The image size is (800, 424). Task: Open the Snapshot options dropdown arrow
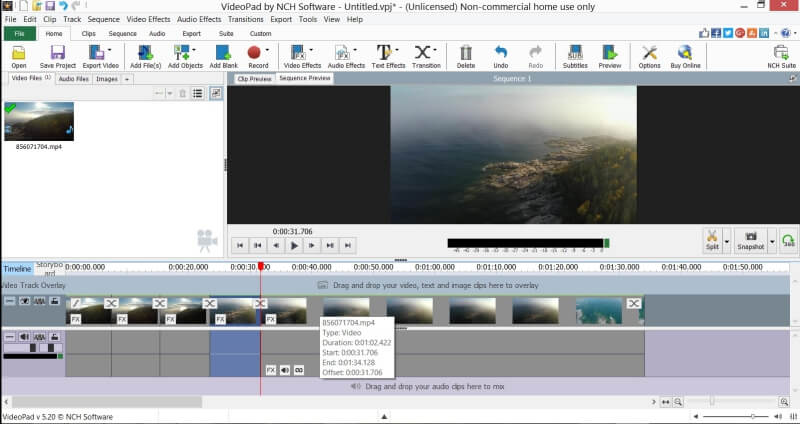click(772, 241)
